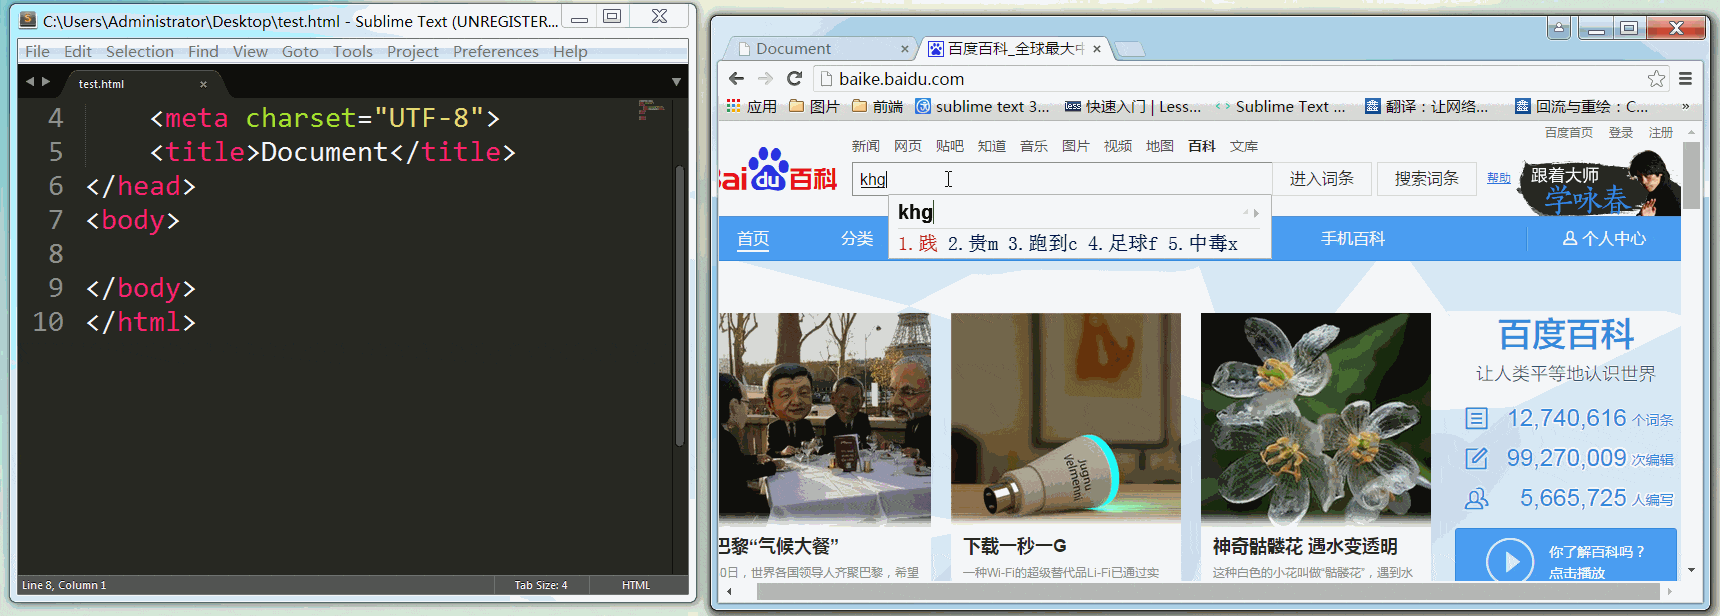
Task: Open the 巴黎'气候大餐' article image
Action: pos(825,419)
